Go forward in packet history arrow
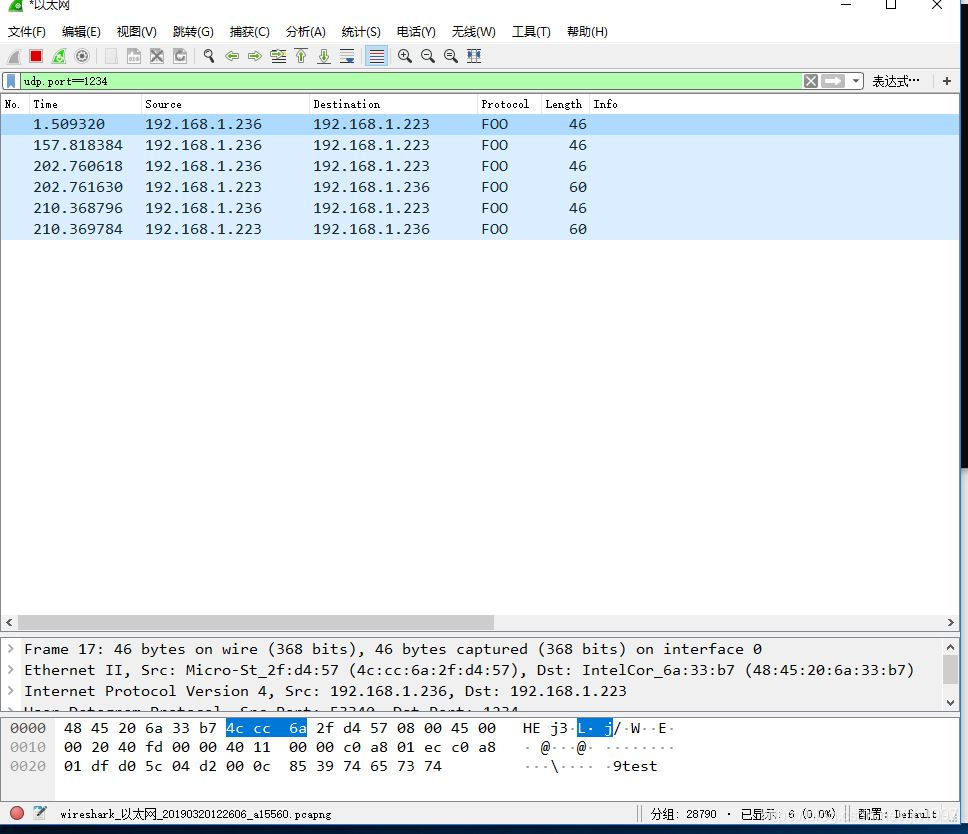 pos(255,56)
